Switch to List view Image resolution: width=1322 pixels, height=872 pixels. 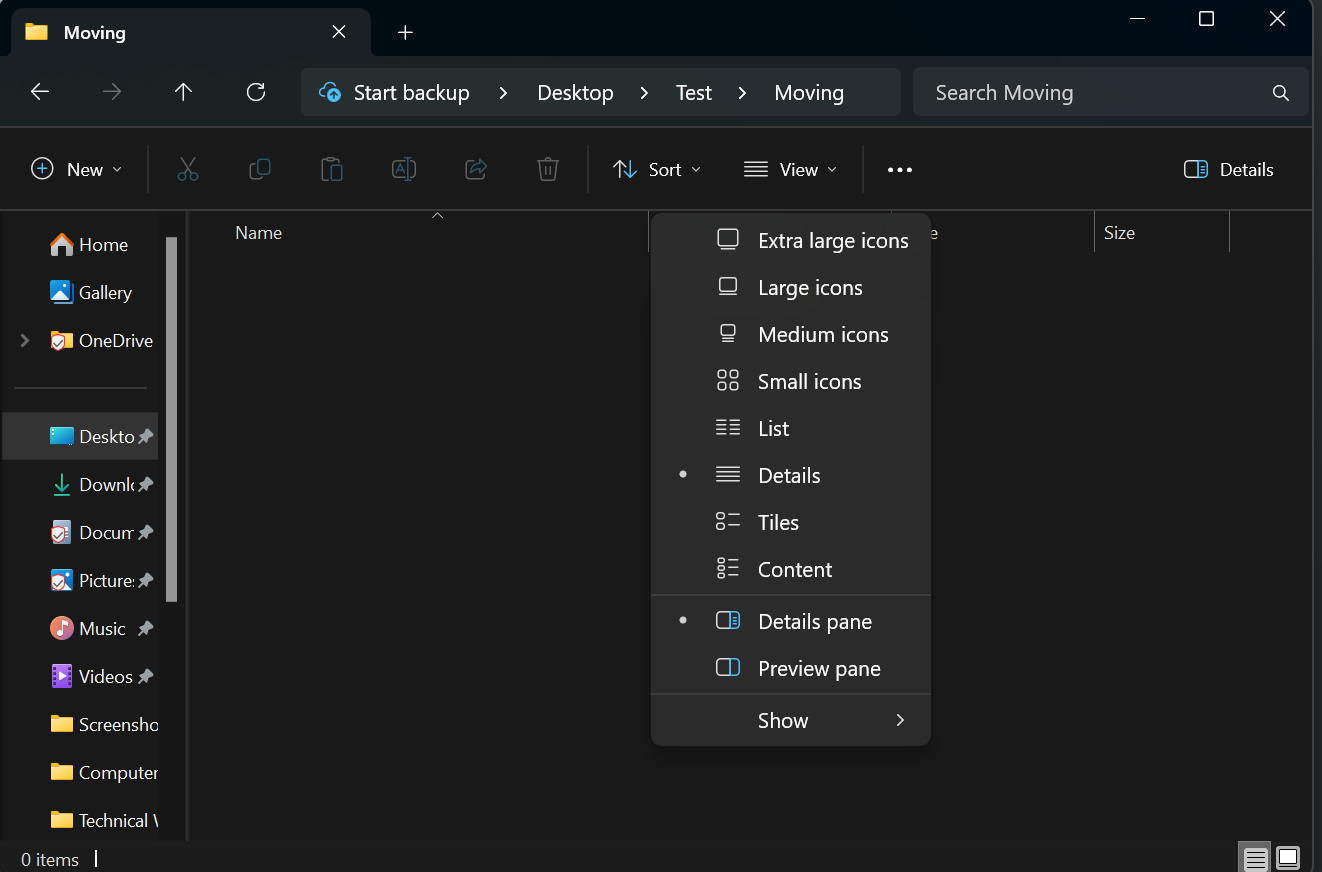click(x=791, y=429)
